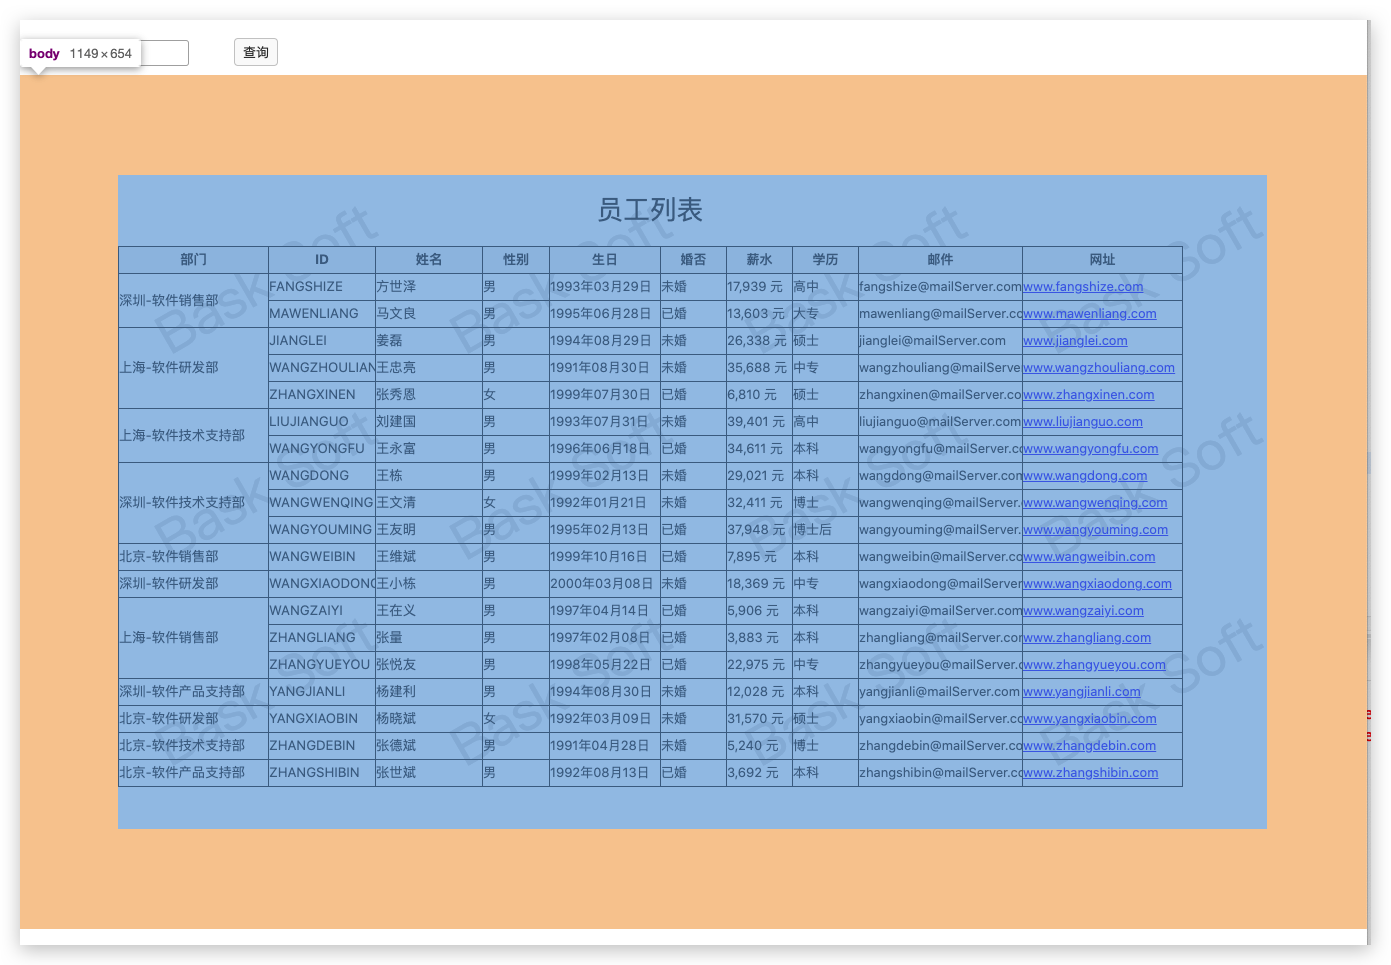Screen dimensions: 1391x965
Task: Click the name cell 刘建国
Action: (x=429, y=422)
